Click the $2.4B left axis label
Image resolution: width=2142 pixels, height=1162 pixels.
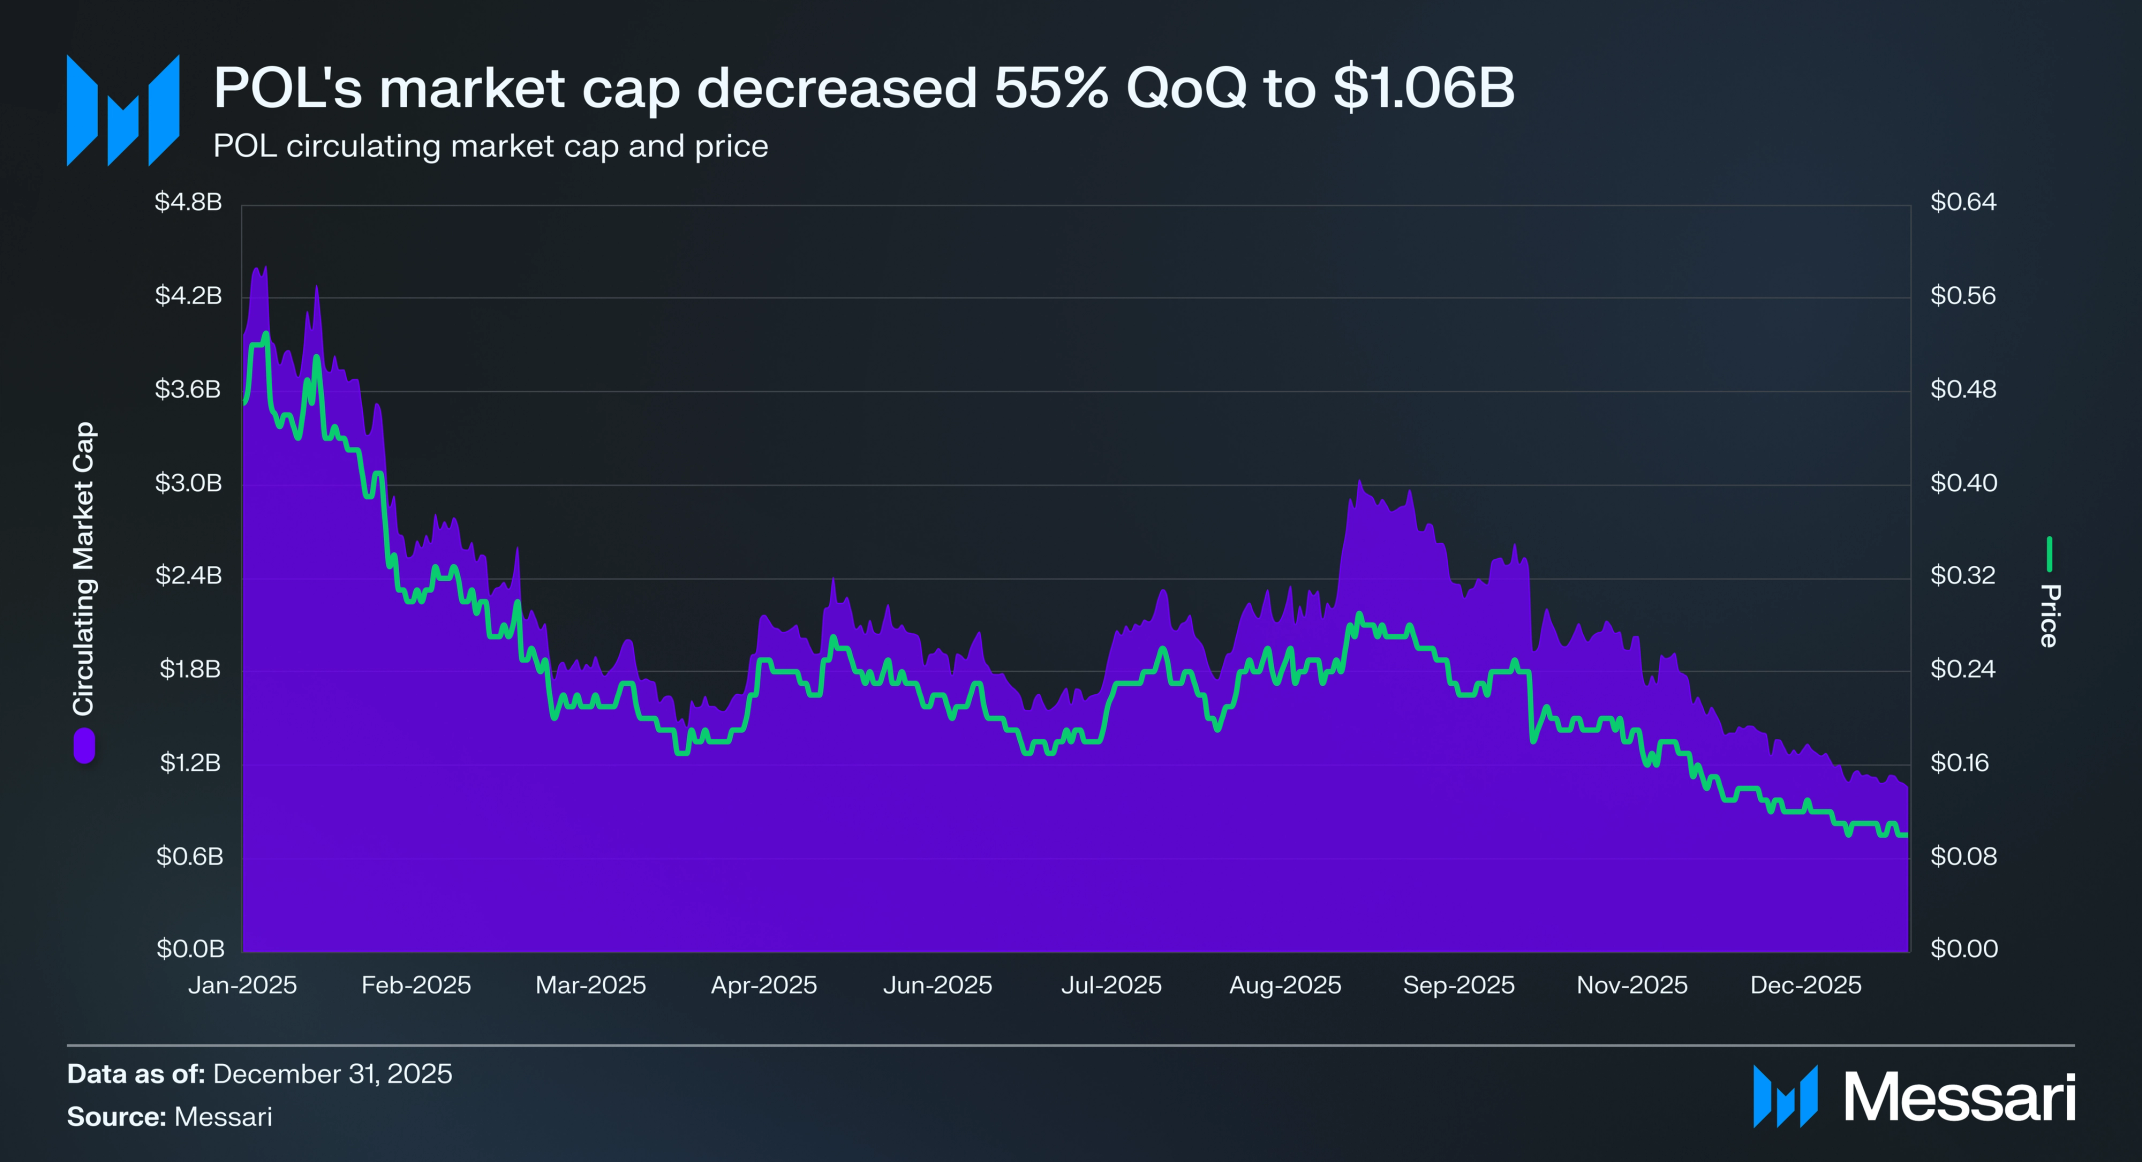click(x=188, y=575)
